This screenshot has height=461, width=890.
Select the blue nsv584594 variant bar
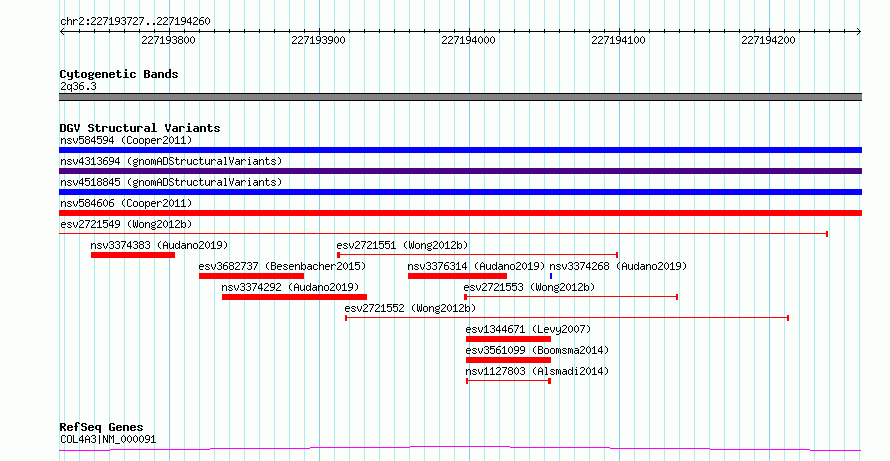[460, 150]
